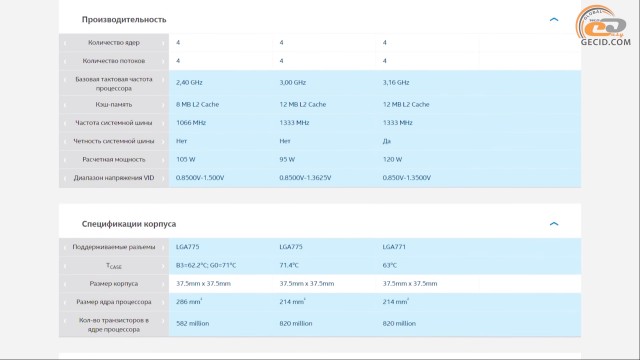Select the 0.850V-1.3500V voltage range
This screenshot has width=640, height=360.
[x=407, y=178]
